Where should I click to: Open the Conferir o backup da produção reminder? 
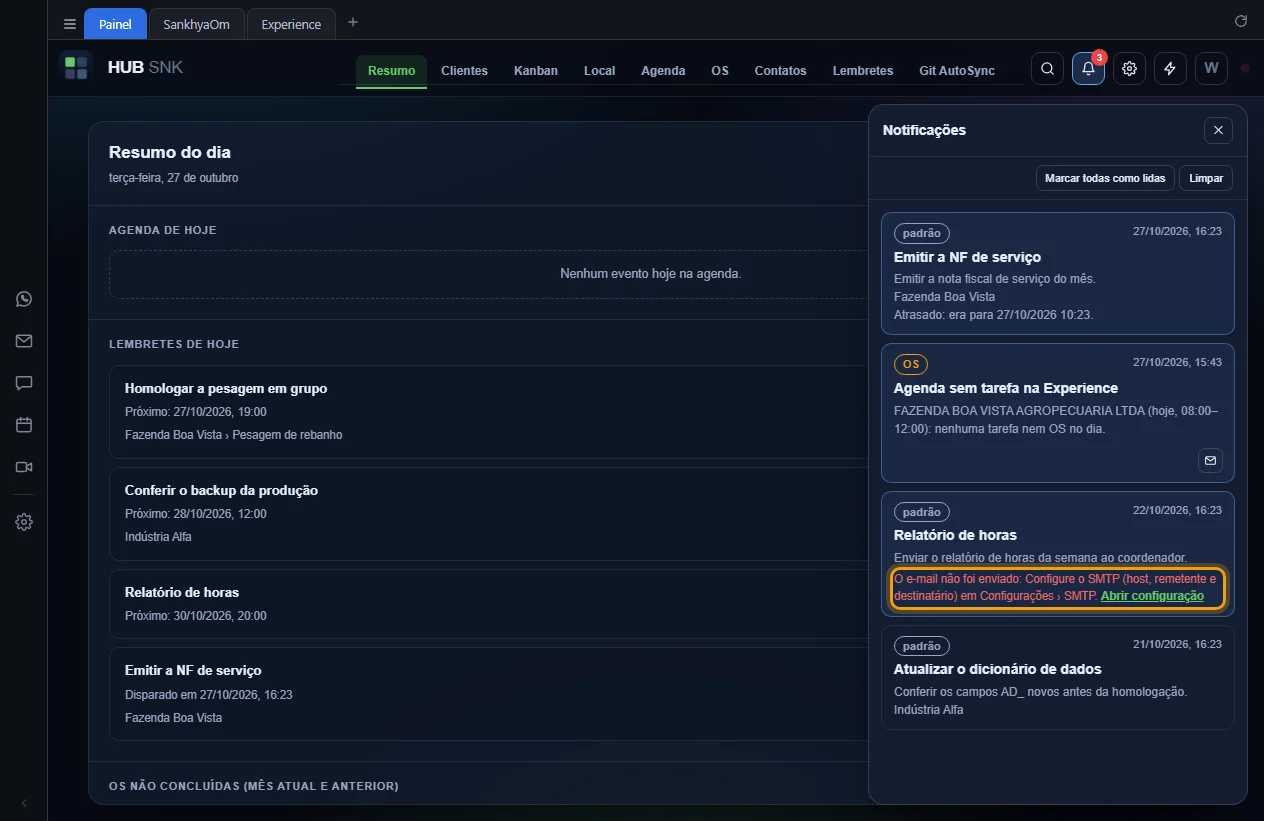pyautogui.click(x=489, y=514)
